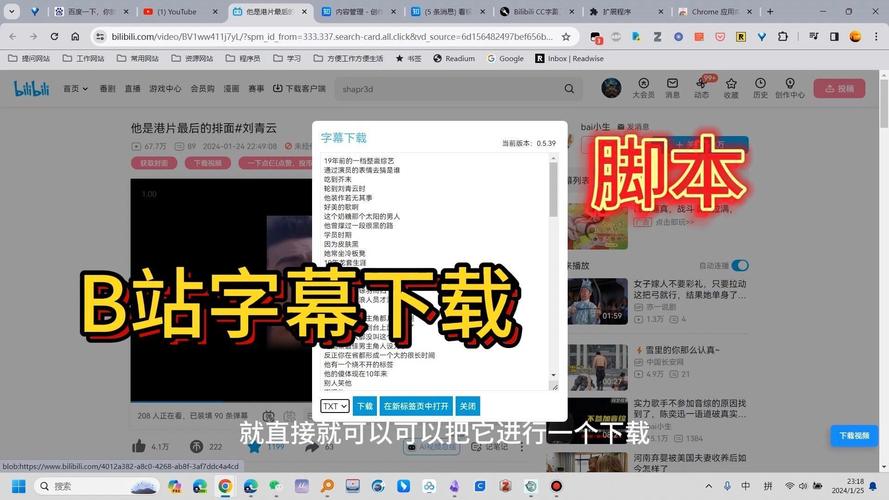Open the TXT format dropdown
Image resolution: width=889 pixels, height=500 pixels.
(x=334, y=406)
